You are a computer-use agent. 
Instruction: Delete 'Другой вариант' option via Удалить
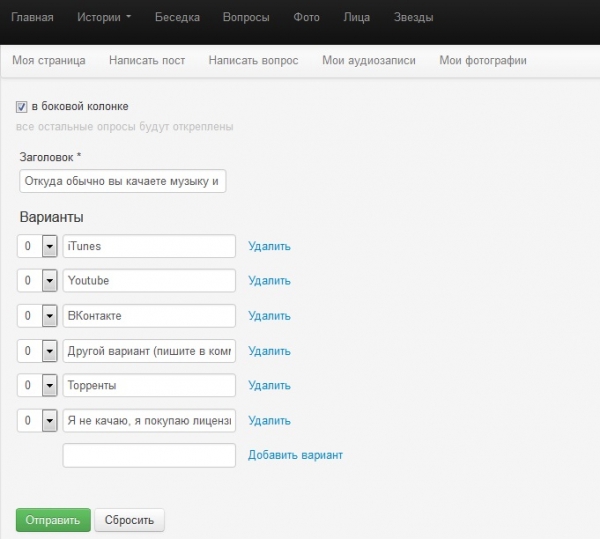(x=269, y=351)
